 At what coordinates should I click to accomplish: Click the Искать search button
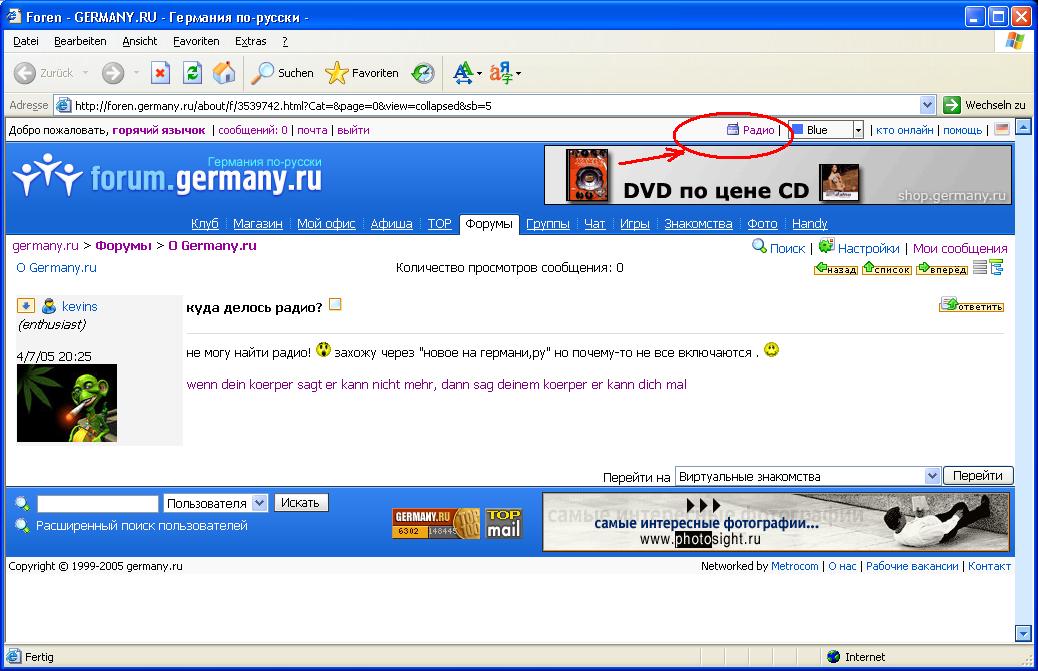pos(301,503)
